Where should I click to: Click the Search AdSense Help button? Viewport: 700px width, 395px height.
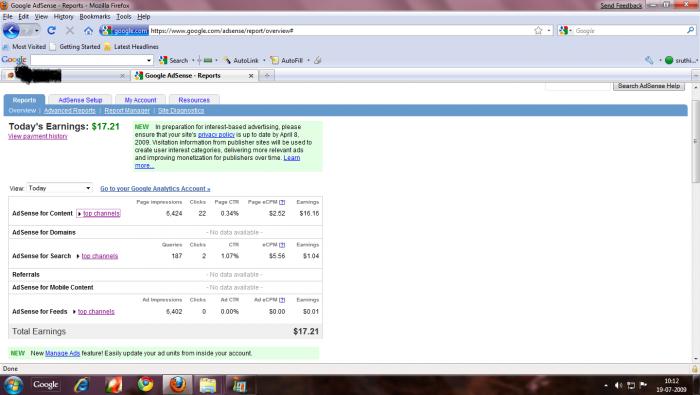point(649,86)
